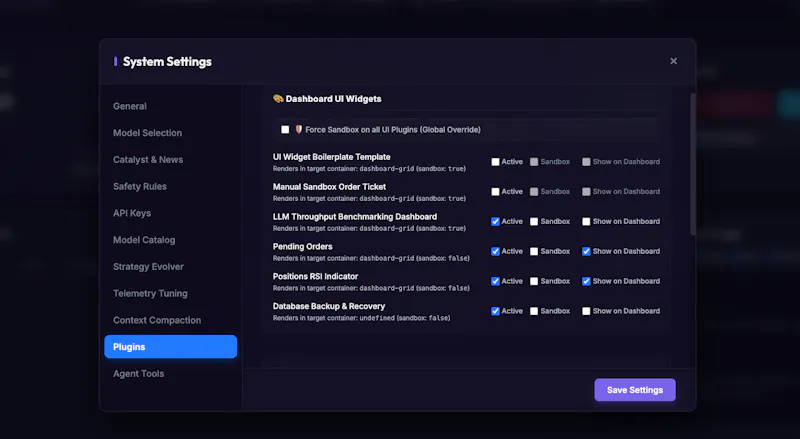
Task: Click the shield icon beside Force Sandbox
Action: point(298,130)
